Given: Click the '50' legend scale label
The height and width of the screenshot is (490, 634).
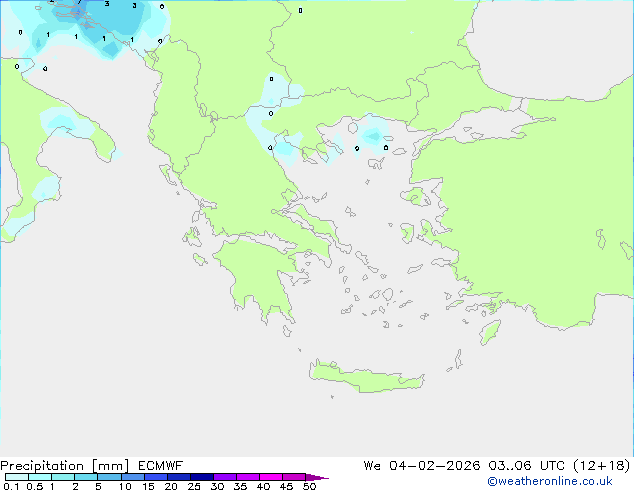Looking at the screenshot, I should pos(309,486).
